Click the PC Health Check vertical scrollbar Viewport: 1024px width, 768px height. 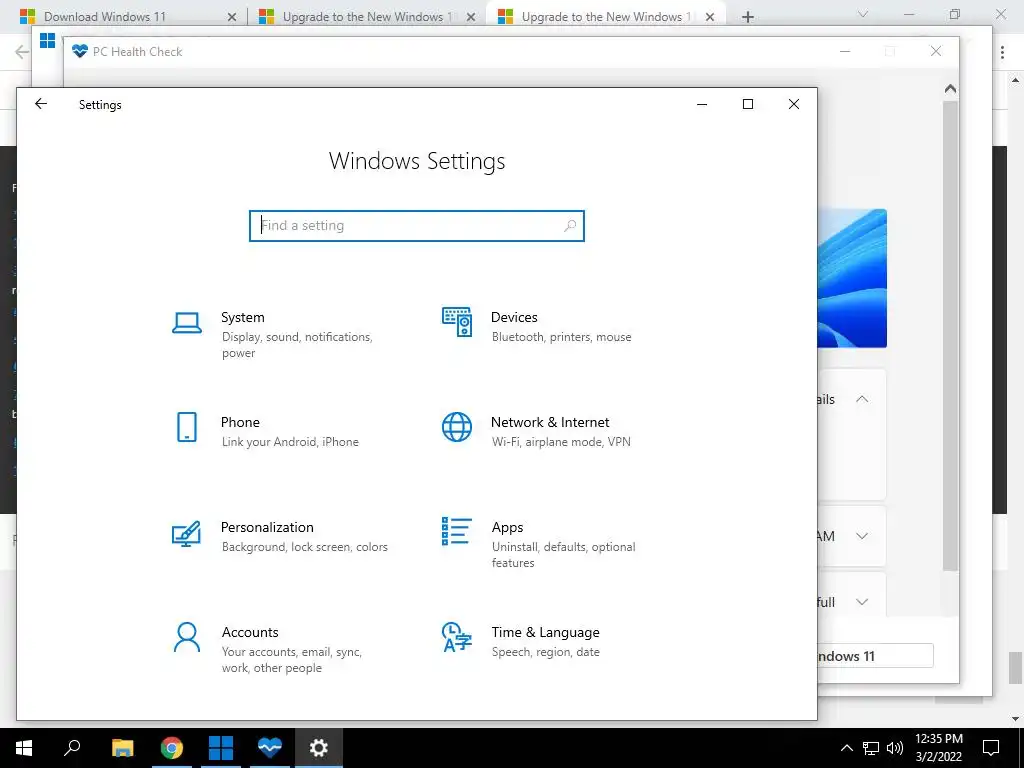950,336
